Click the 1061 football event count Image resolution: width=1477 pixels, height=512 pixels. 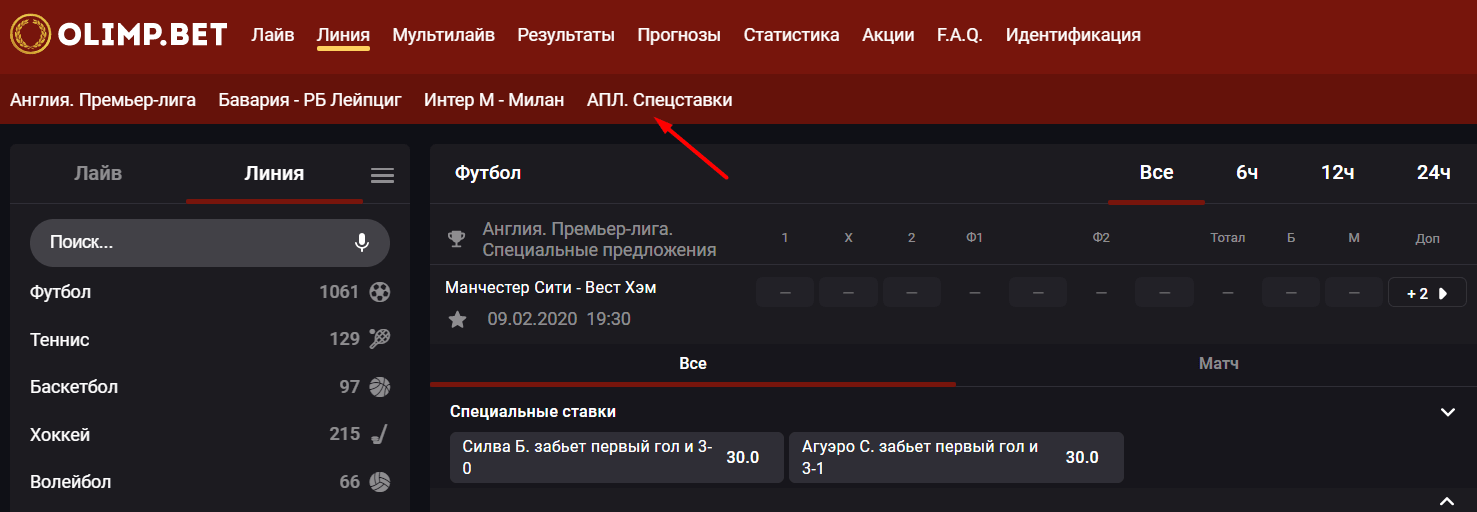pyautogui.click(x=339, y=292)
